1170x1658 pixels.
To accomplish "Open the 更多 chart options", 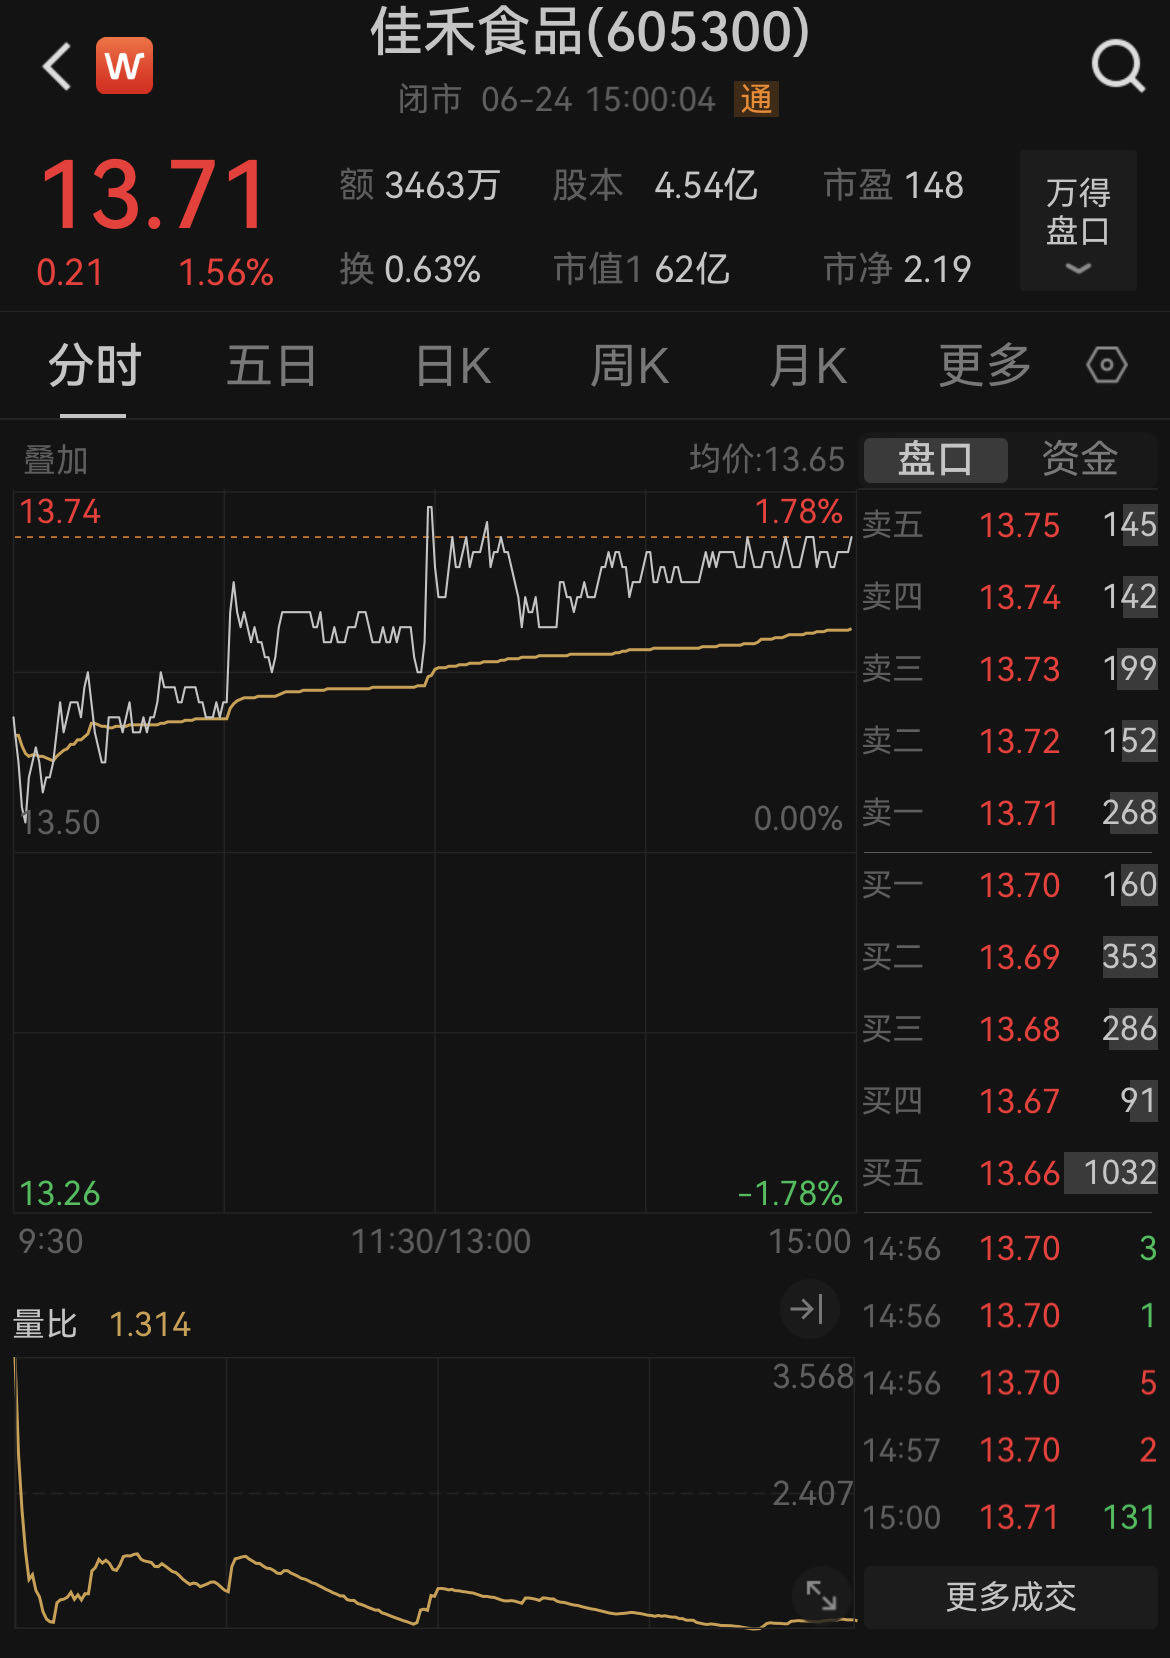I will click(x=985, y=365).
